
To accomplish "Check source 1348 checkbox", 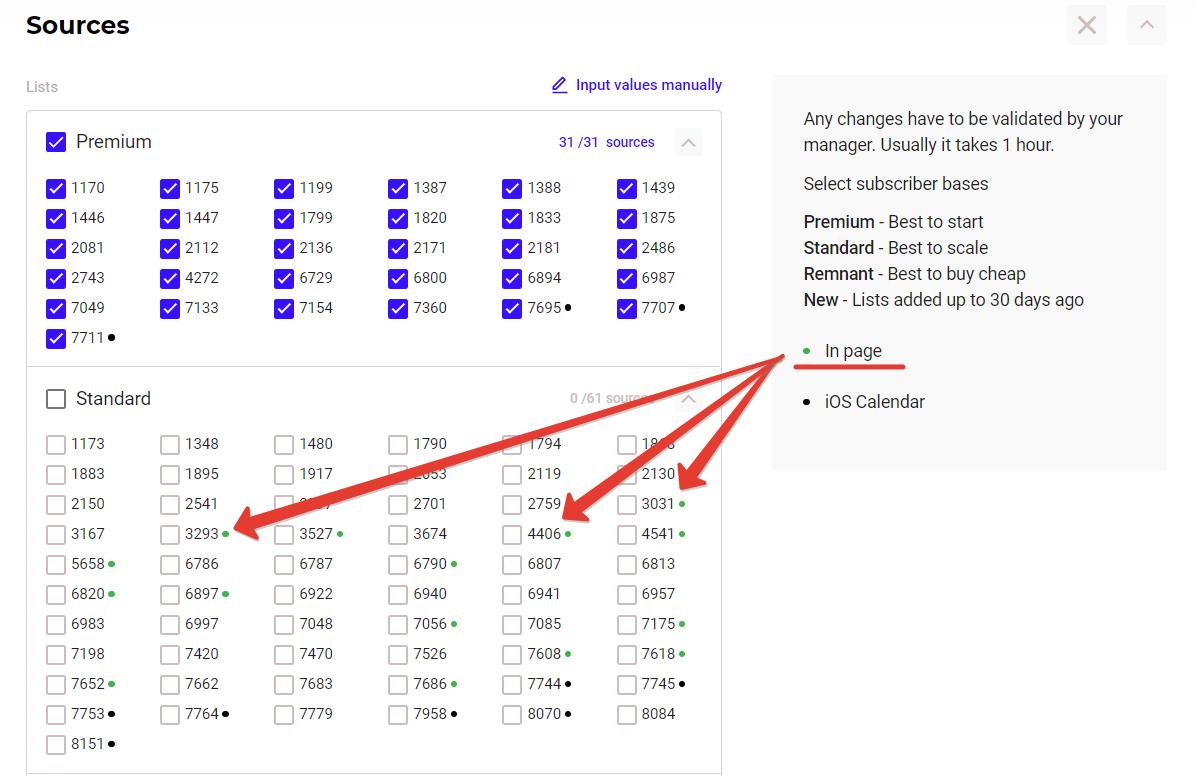I will pos(170,444).
